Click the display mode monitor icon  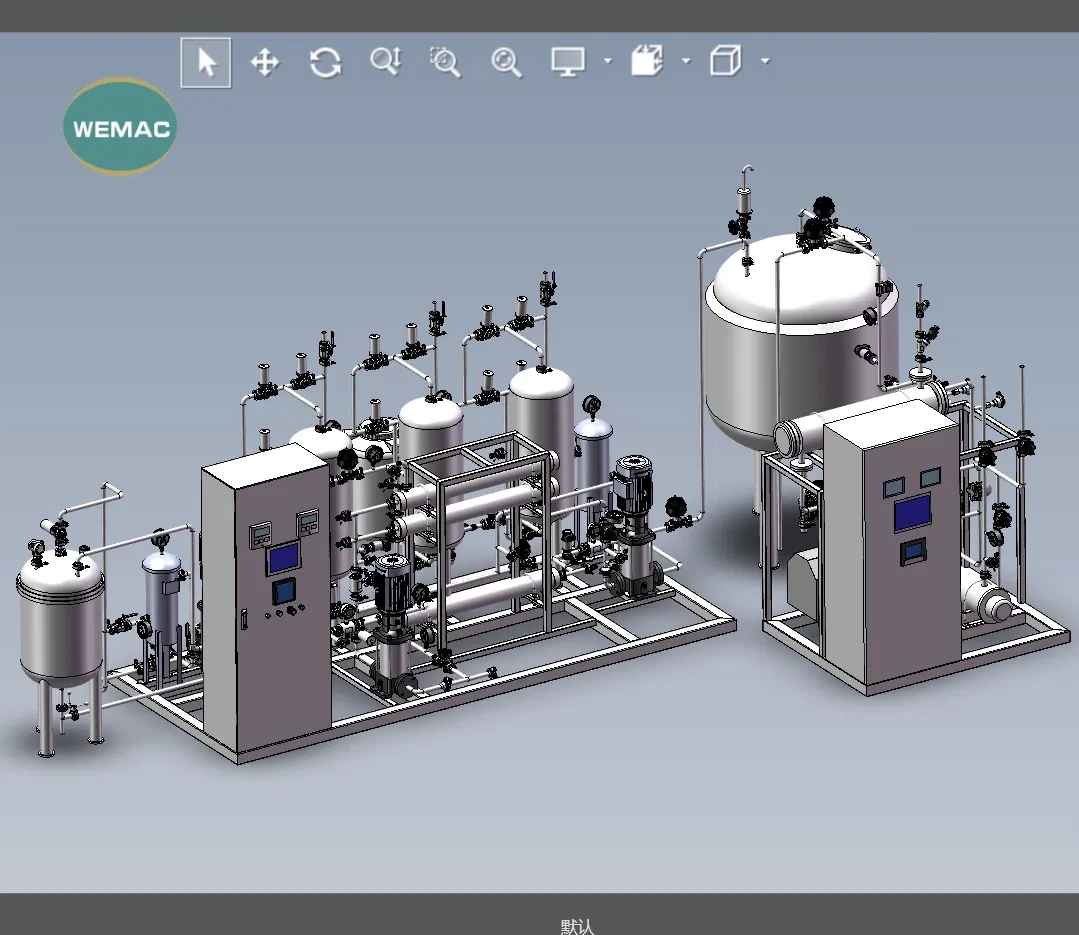[x=568, y=62]
